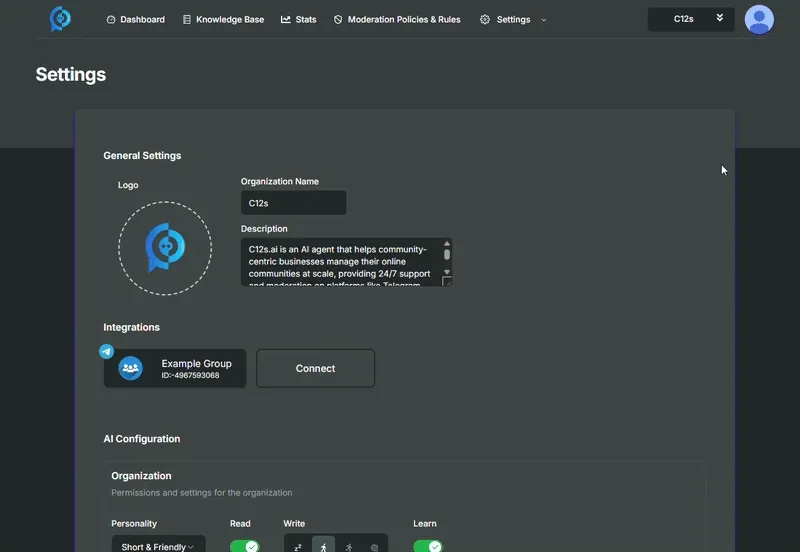This screenshot has height=552, width=800.
Task: Expand the C12s organization switcher
Action: (691, 19)
